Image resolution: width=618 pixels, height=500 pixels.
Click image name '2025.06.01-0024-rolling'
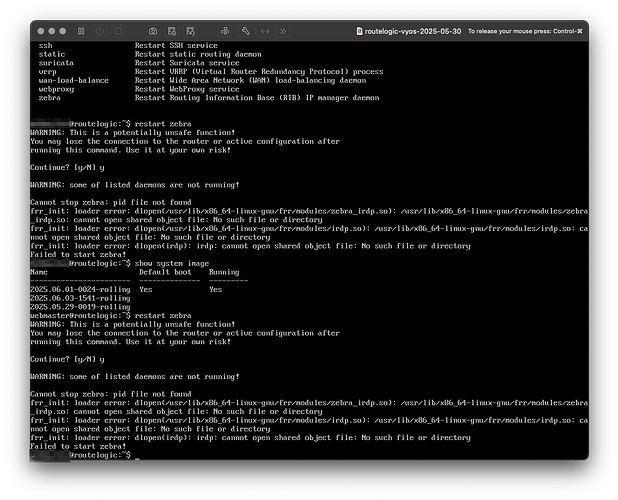coord(80,290)
